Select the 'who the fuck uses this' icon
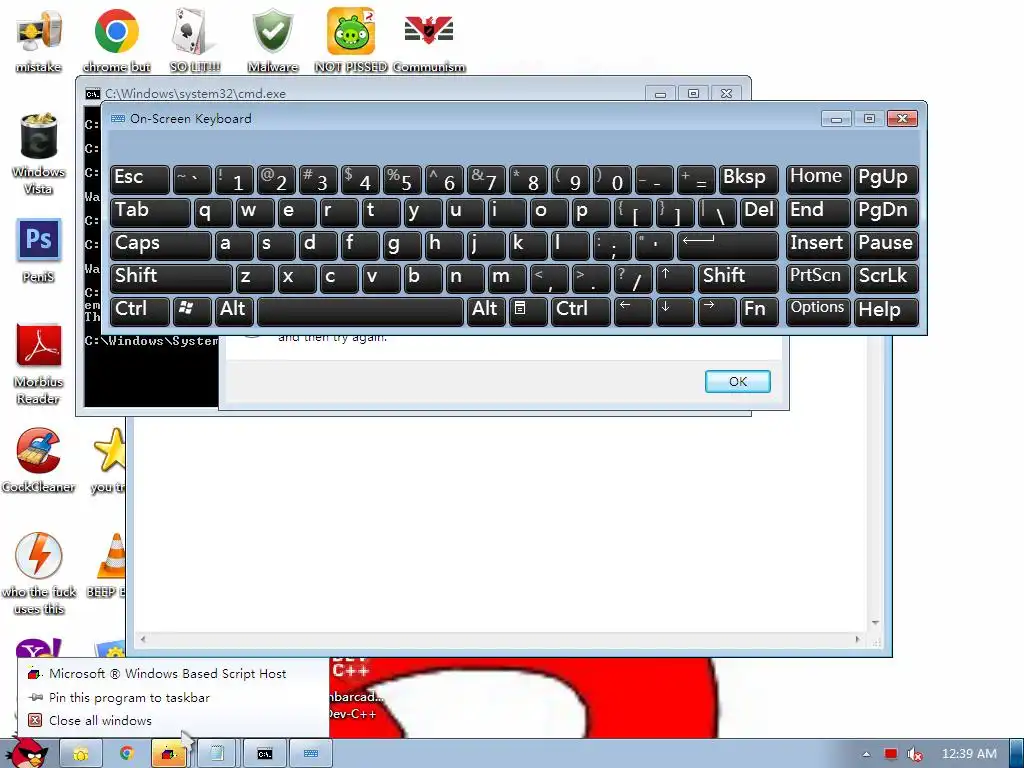1024x768 pixels. [39, 575]
